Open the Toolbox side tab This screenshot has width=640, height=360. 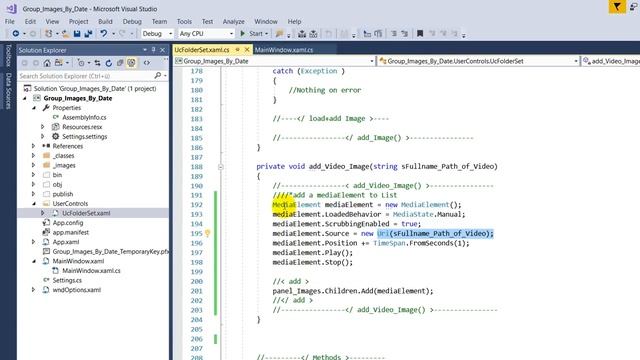click(x=8, y=56)
